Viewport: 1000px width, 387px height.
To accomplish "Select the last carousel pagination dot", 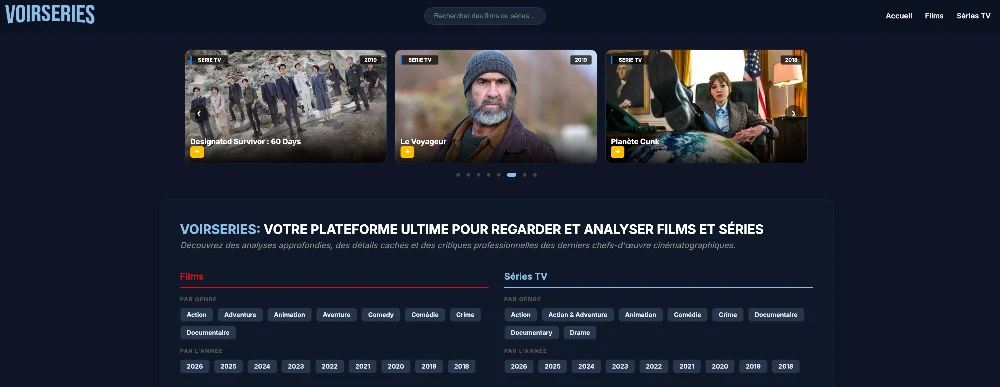I will (x=534, y=175).
